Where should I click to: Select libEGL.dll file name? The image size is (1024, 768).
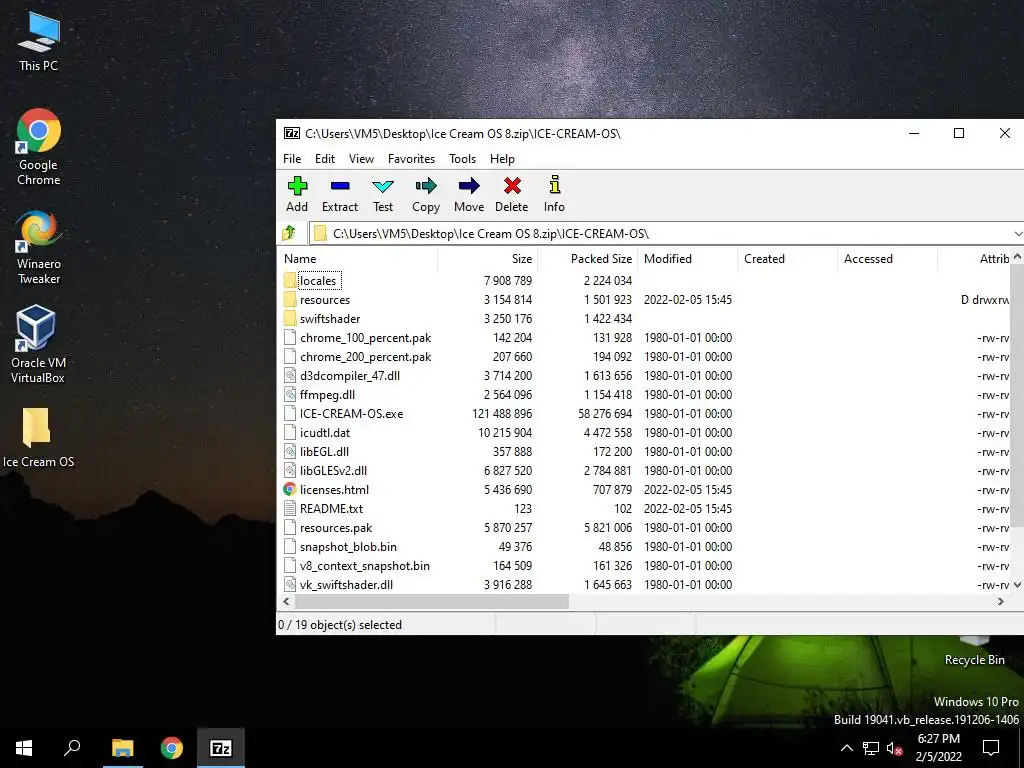tap(324, 451)
